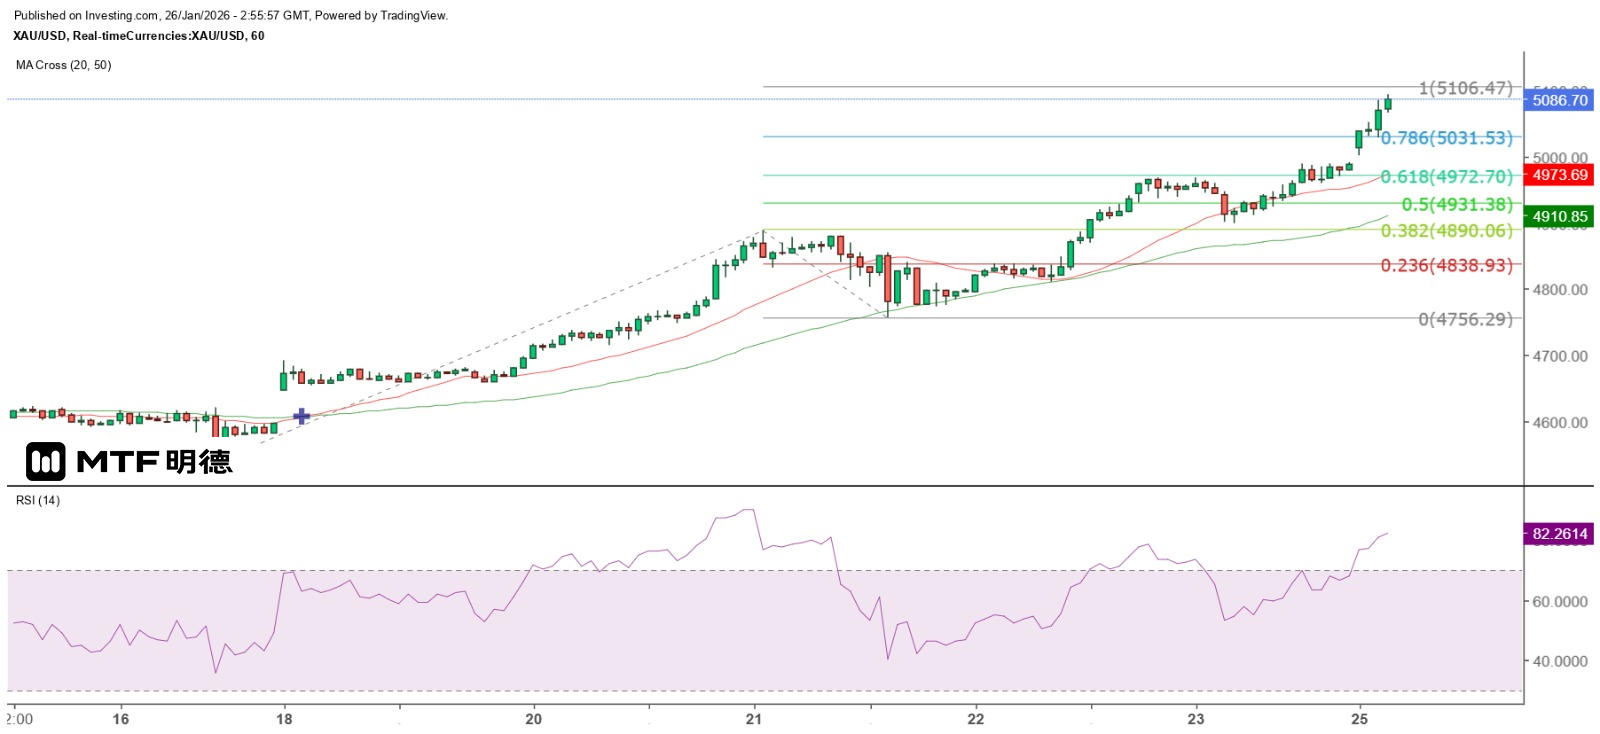The height and width of the screenshot is (734, 1600).
Task: Select the red 4973.69 moving average tag
Action: tap(1559, 175)
